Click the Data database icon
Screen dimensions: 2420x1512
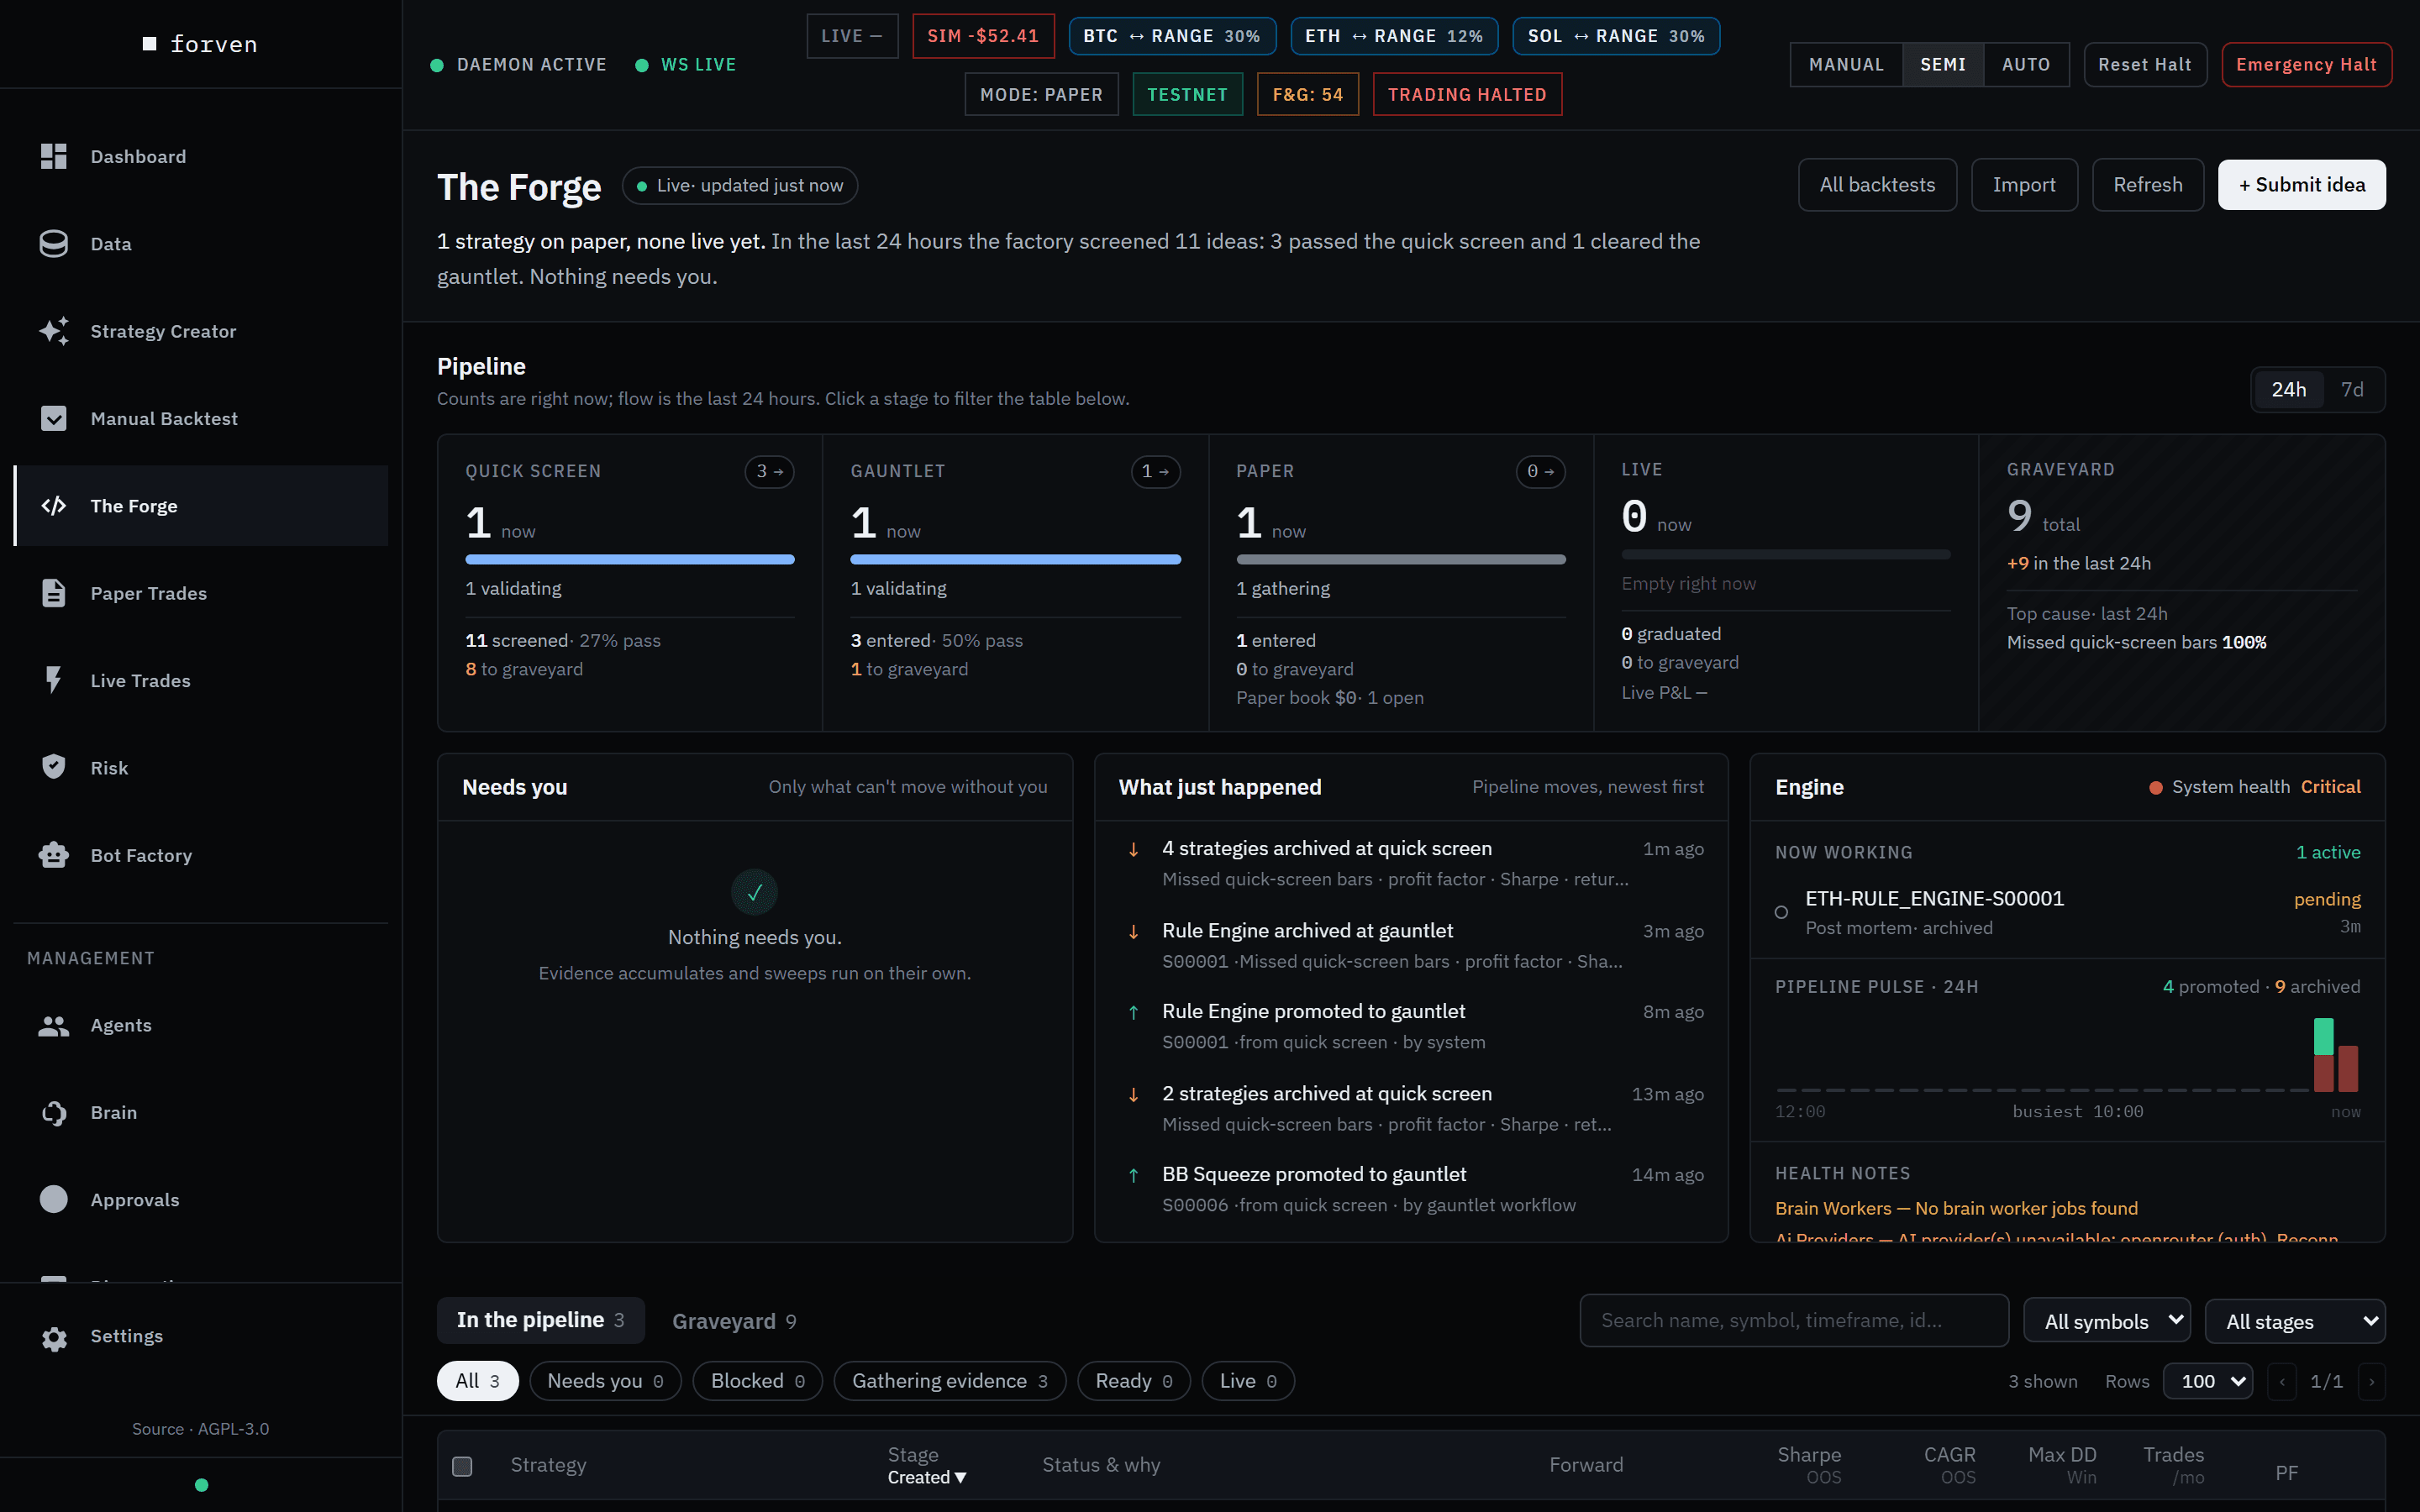point(53,243)
